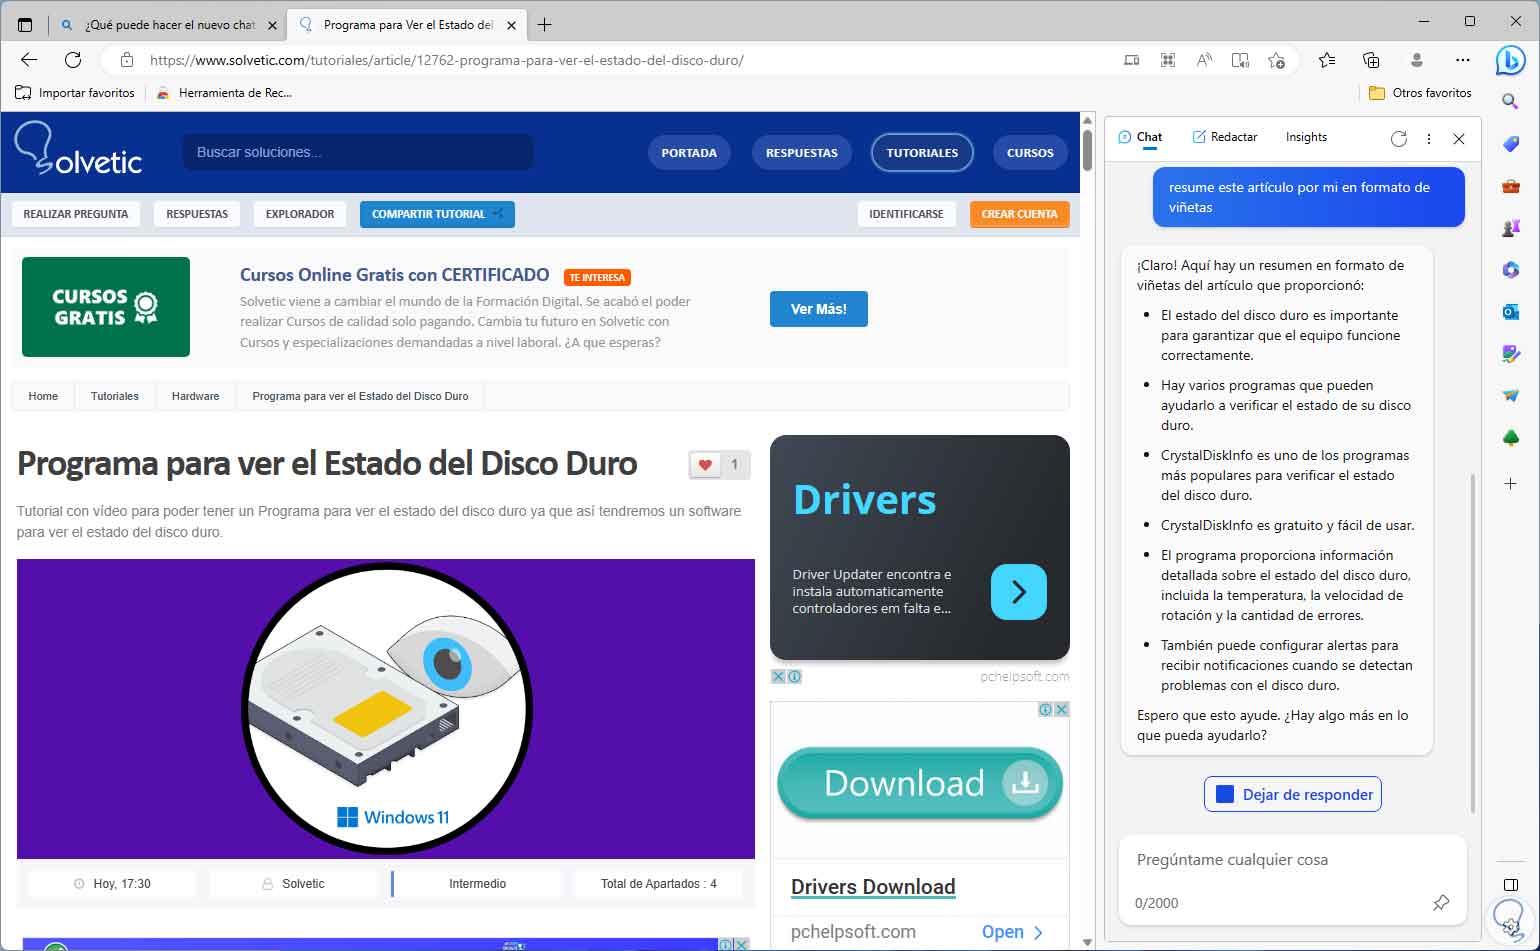Open the Tools briefcase icon in sidebar
This screenshot has height=951, width=1540.
[1510, 186]
